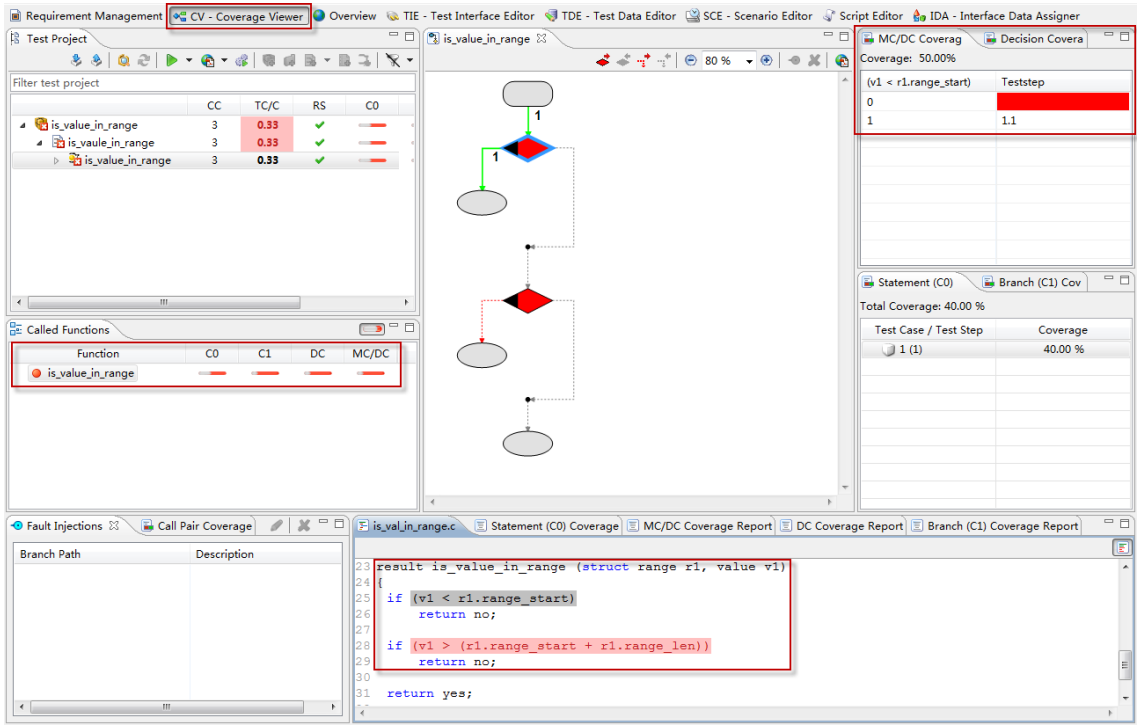1141x726 pixels.
Task: Open the 80 % zoom level dropdown
Action: 749,61
